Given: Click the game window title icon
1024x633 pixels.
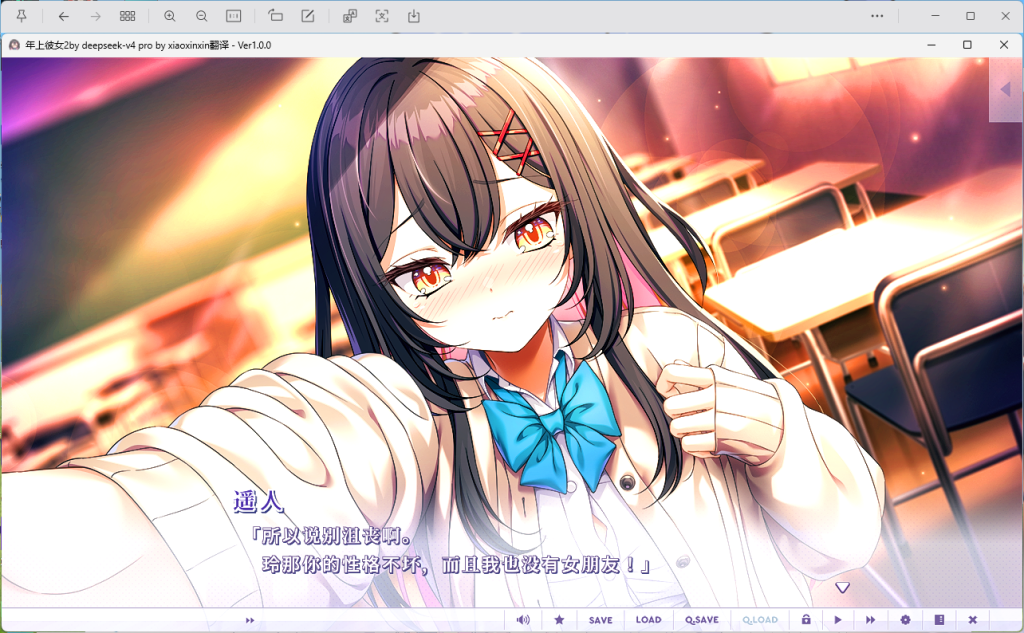Looking at the screenshot, I should click(x=14, y=45).
